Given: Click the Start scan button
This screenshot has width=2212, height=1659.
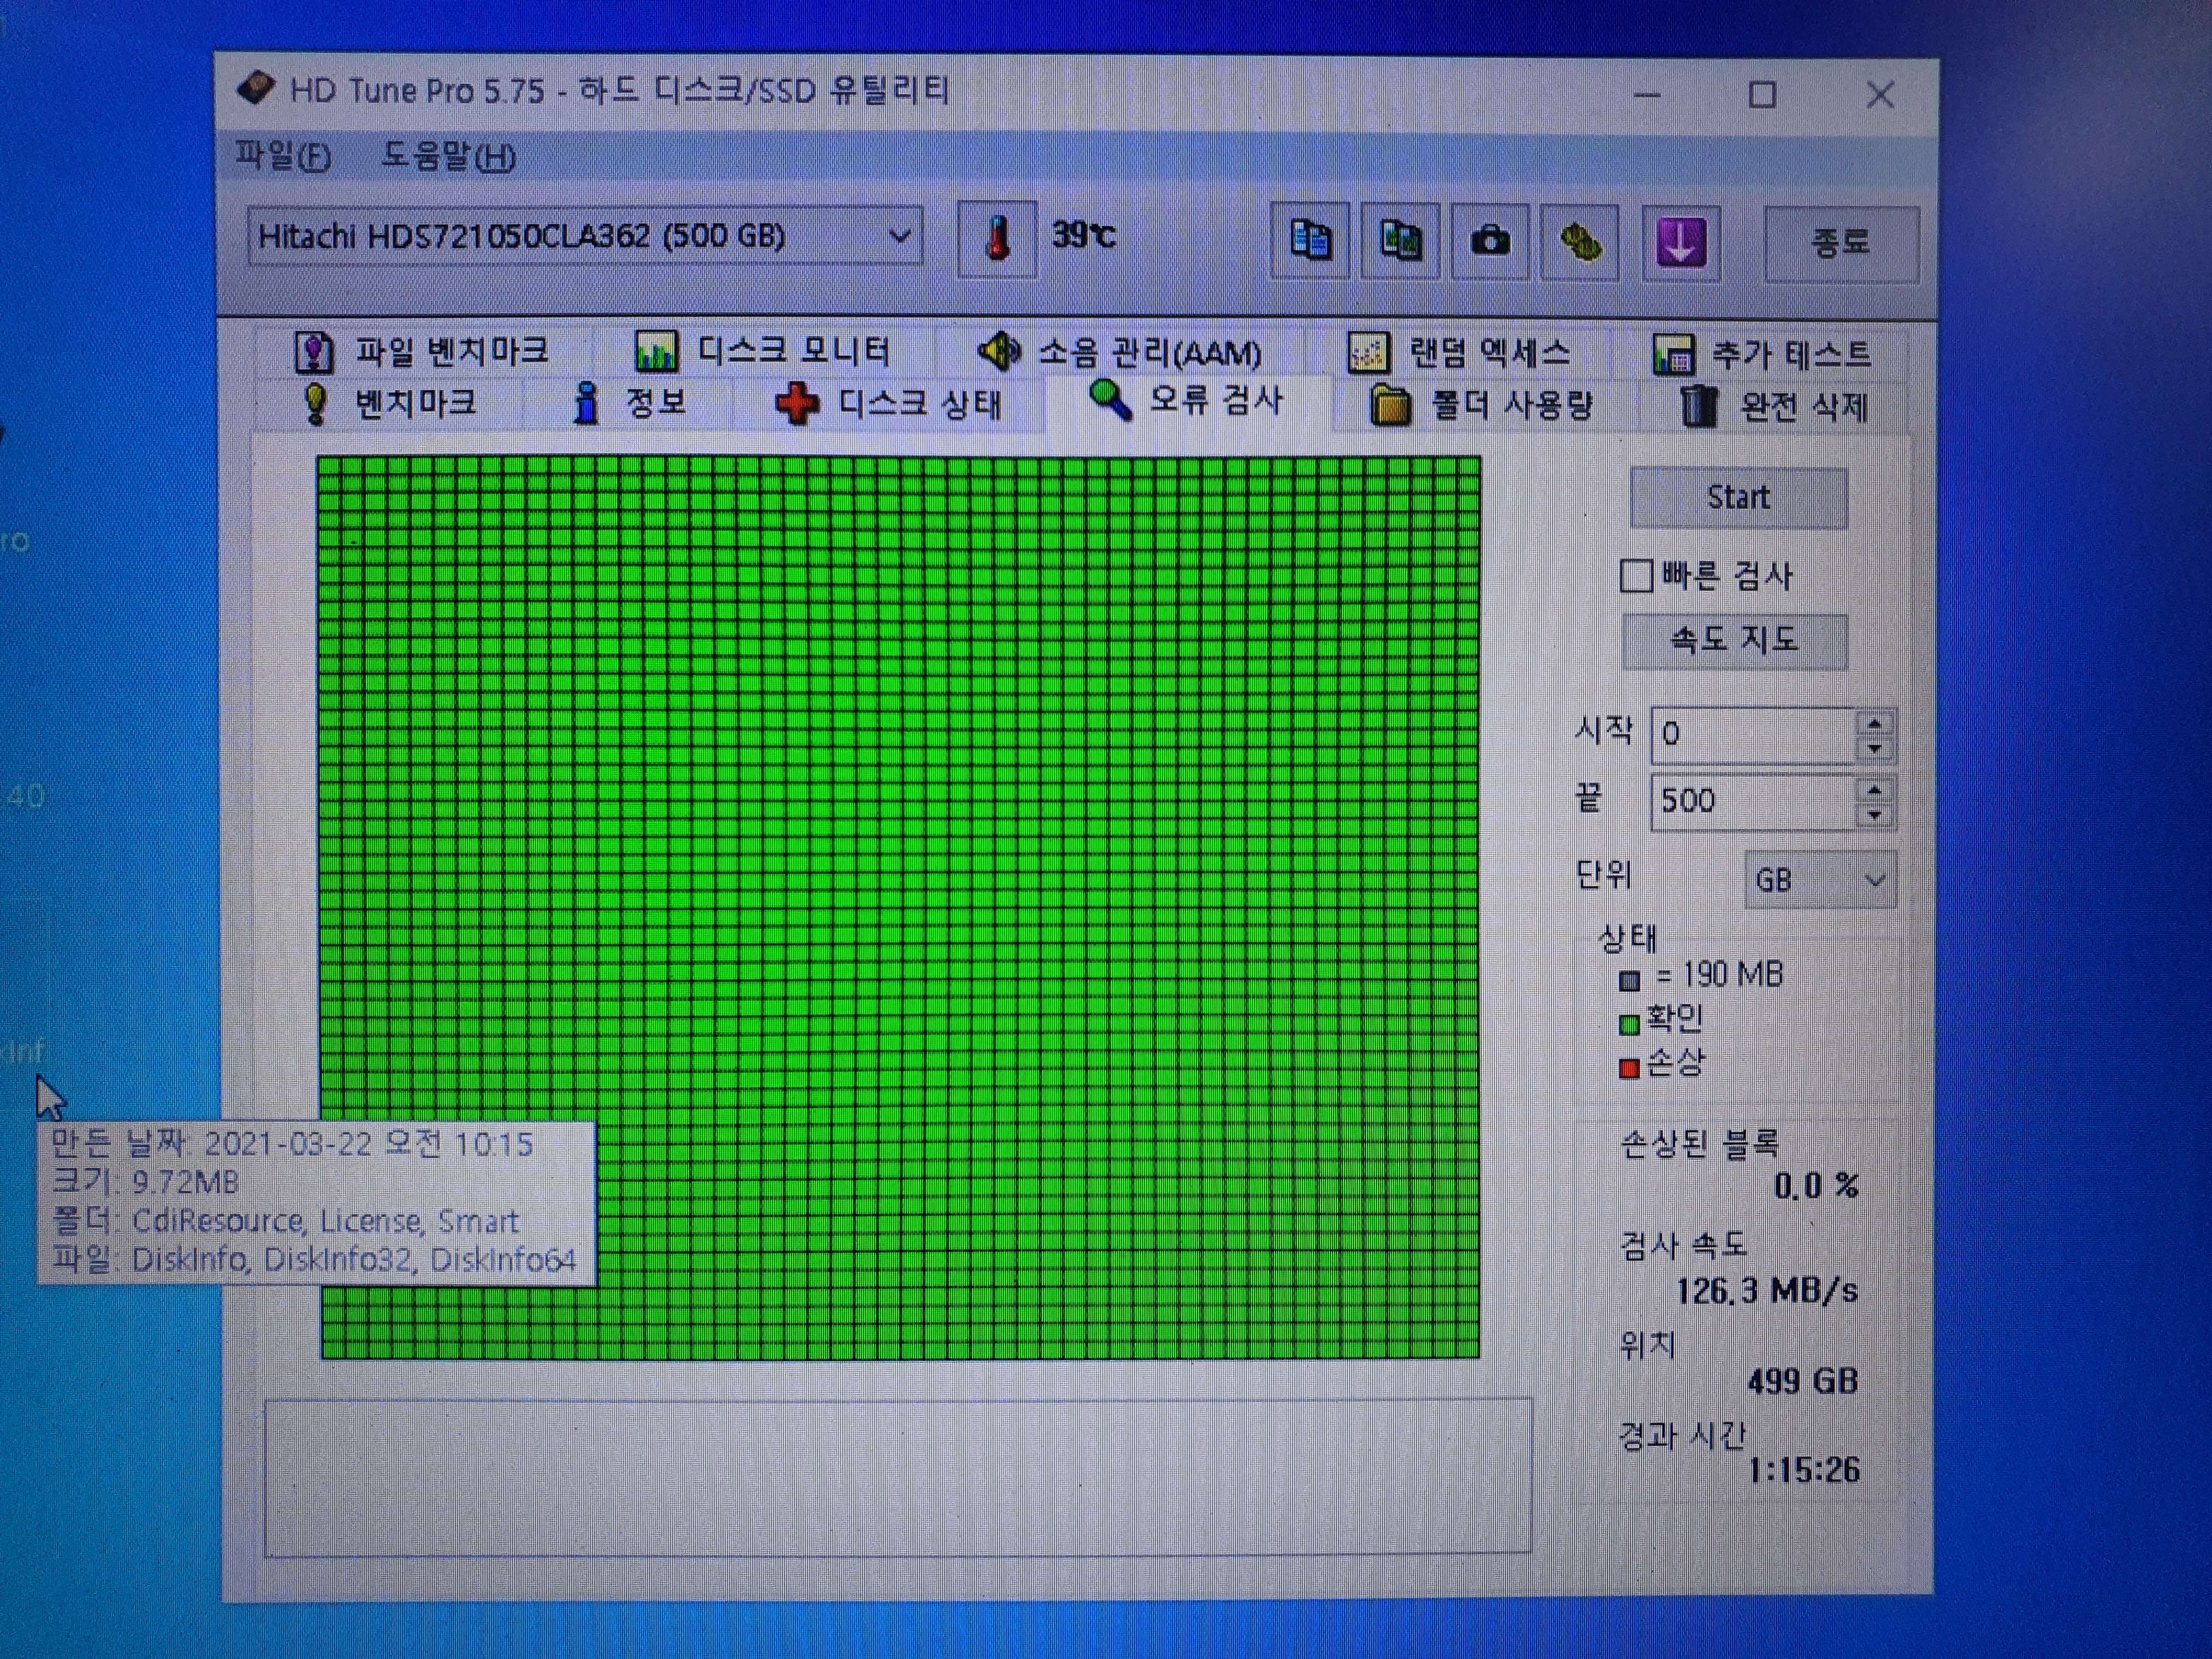Looking at the screenshot, I should click(x=1738, y=497).
